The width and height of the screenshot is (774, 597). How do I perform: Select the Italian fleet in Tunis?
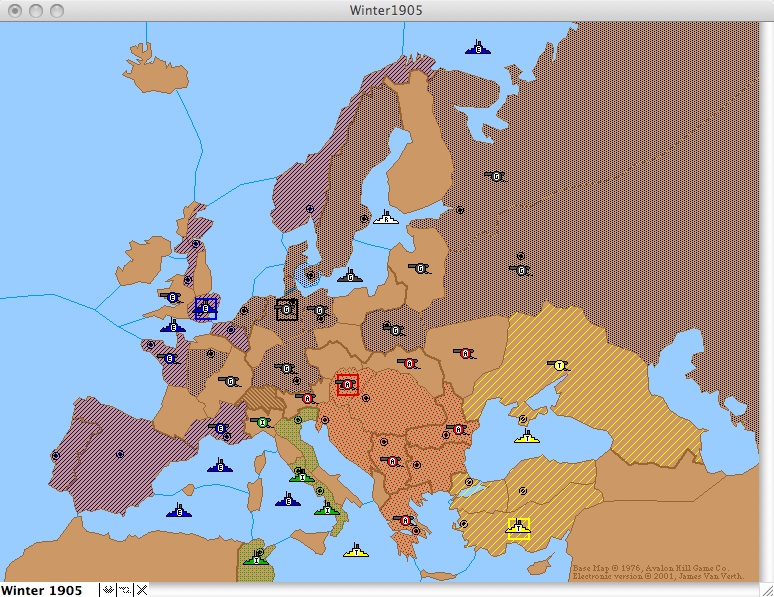[x=256, y=558]
